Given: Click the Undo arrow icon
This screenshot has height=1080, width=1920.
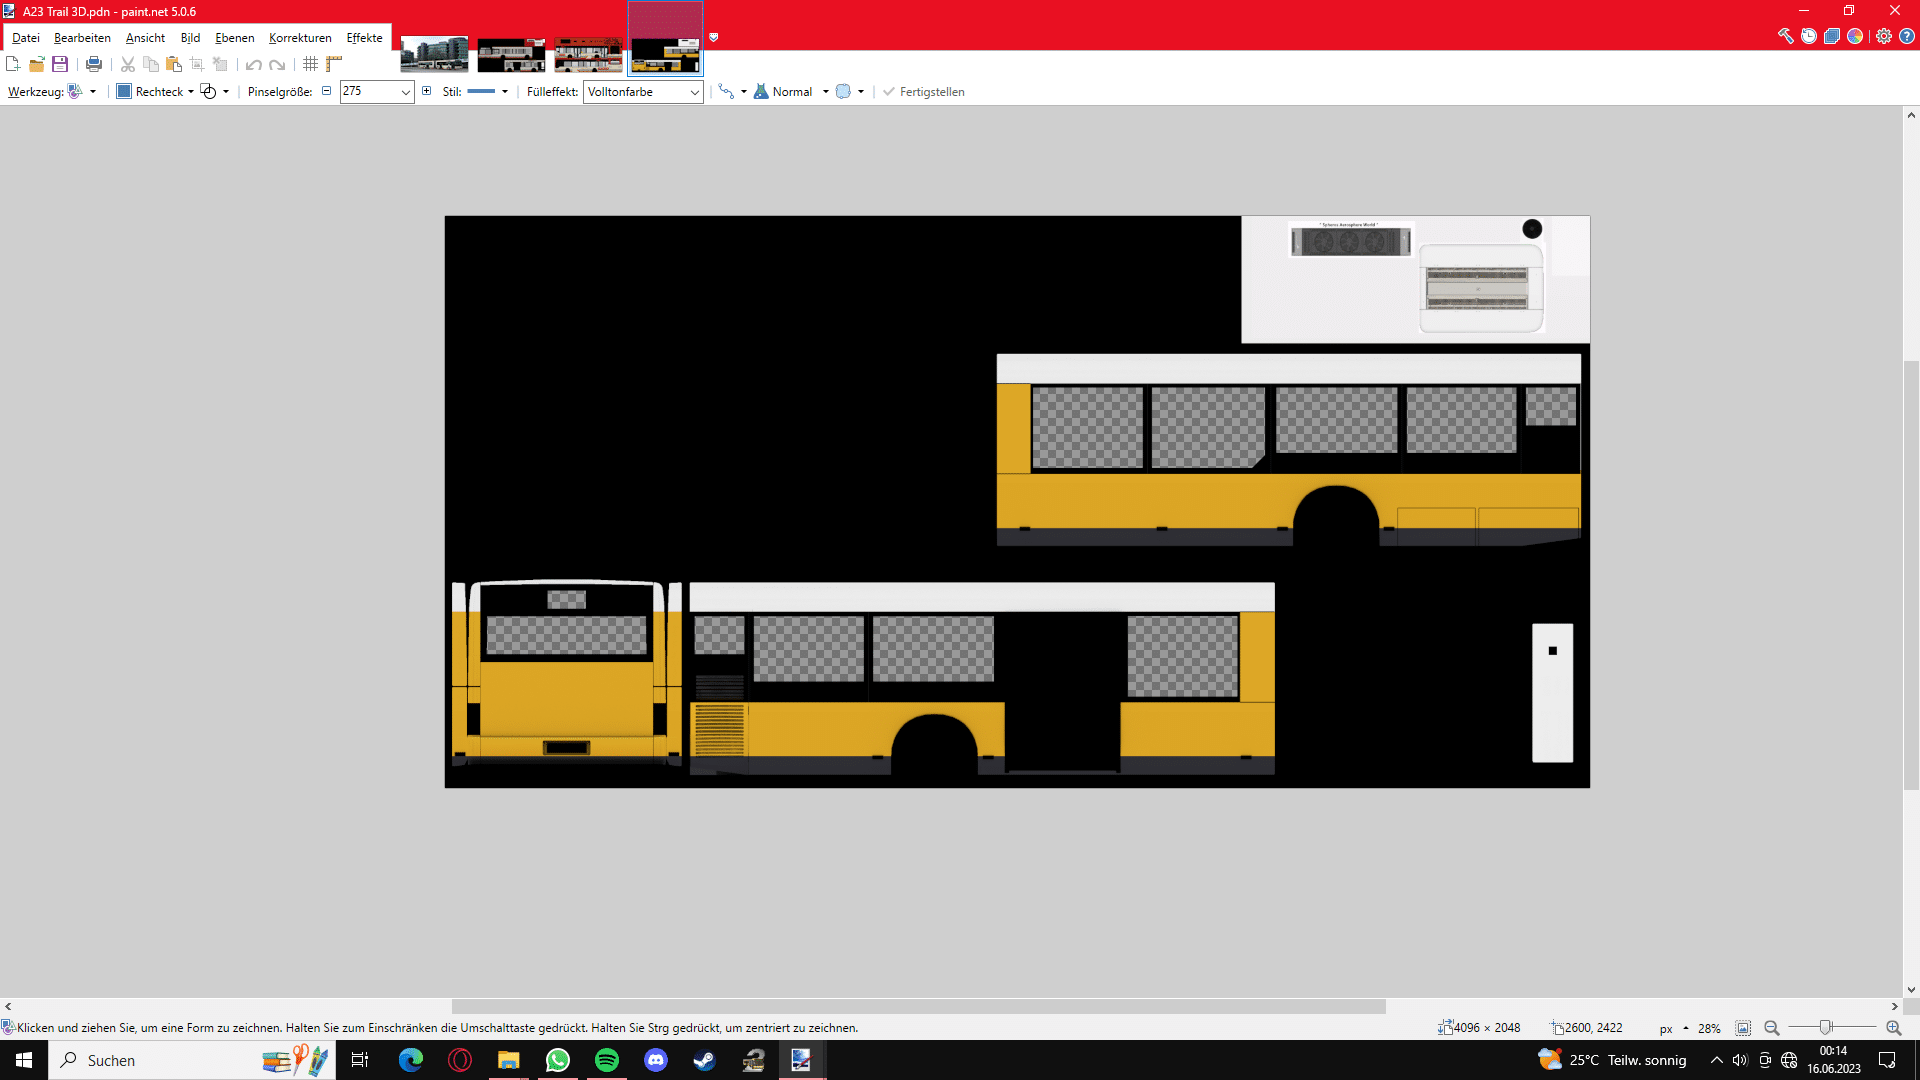Looking at the screenshot, I should 254,64.
